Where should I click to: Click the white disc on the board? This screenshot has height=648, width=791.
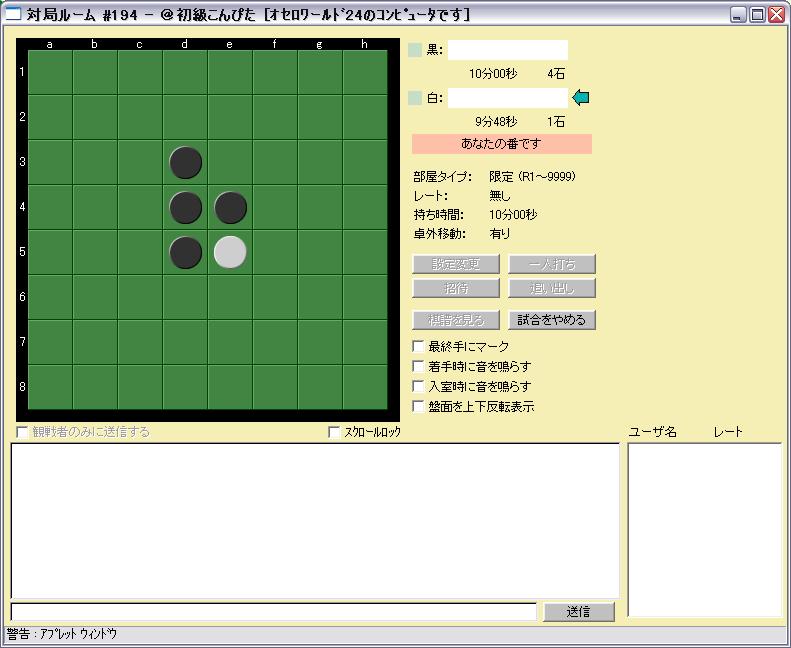[230, 253]
